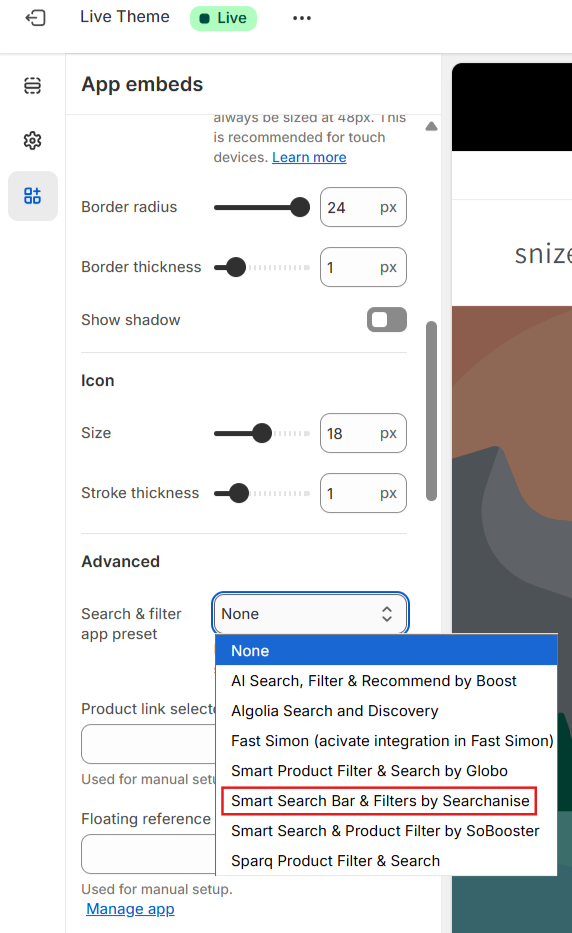This screenshot has height=933, width=572.
Task: Click the Live status badge
Action: [x=223, y=18]
